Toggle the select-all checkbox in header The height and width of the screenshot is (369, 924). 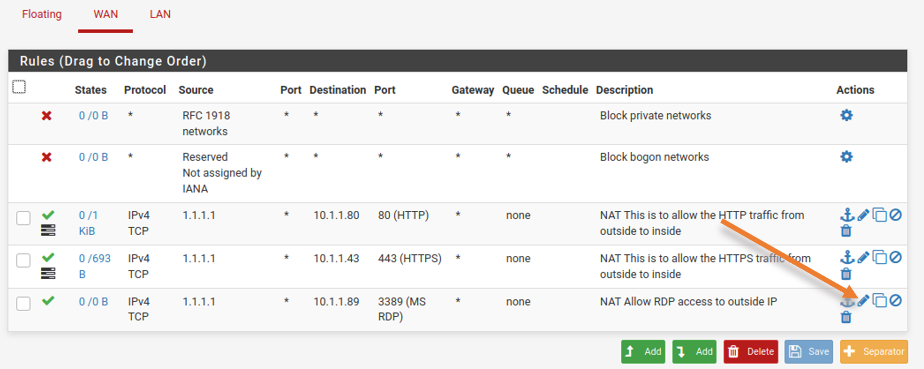click(x=19, y=87)
